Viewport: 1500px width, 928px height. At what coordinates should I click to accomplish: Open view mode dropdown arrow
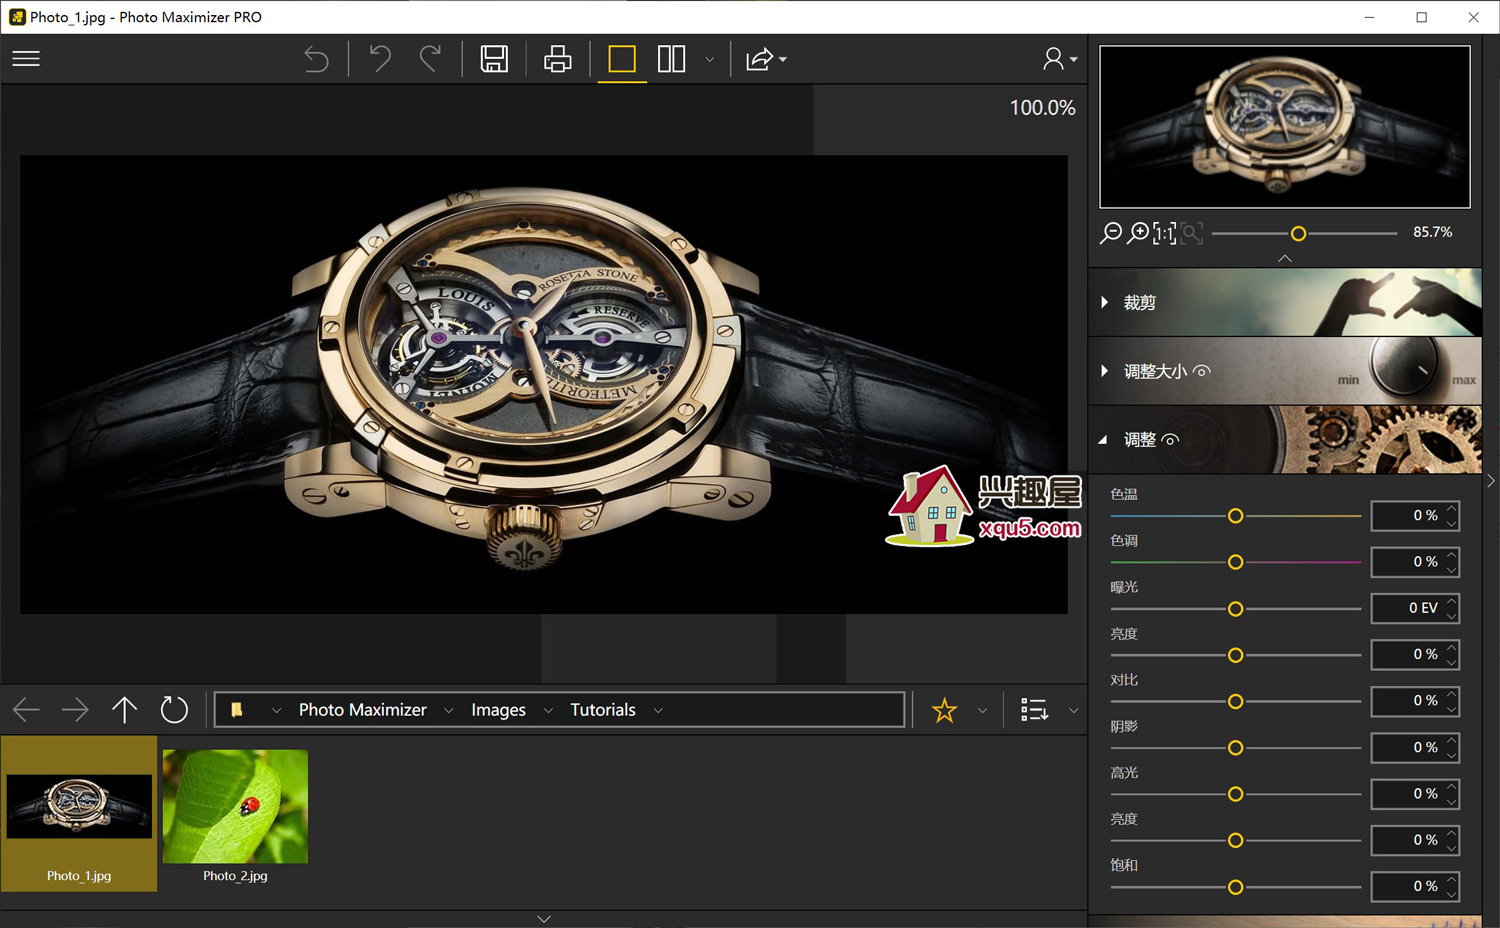(709, 60)
